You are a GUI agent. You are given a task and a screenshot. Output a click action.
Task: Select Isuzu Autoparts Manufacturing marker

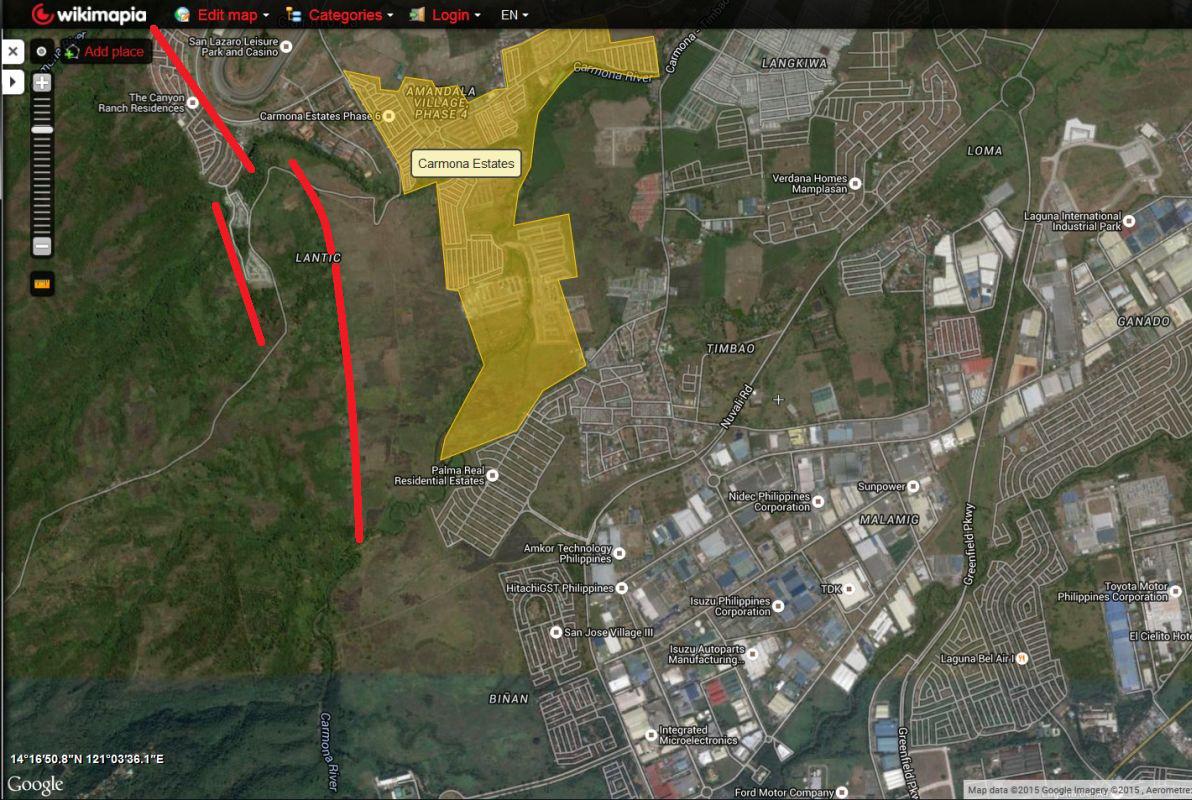753,654
